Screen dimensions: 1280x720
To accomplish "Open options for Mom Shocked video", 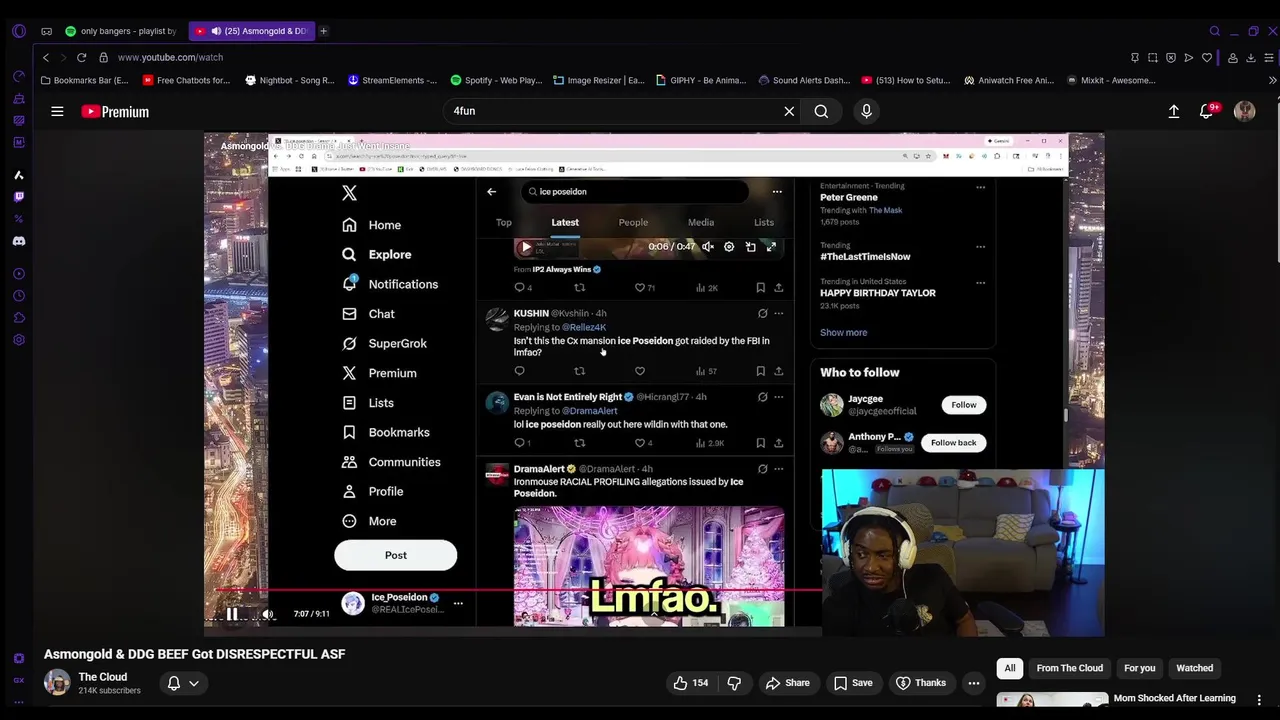I will (x=1259, y=699).
